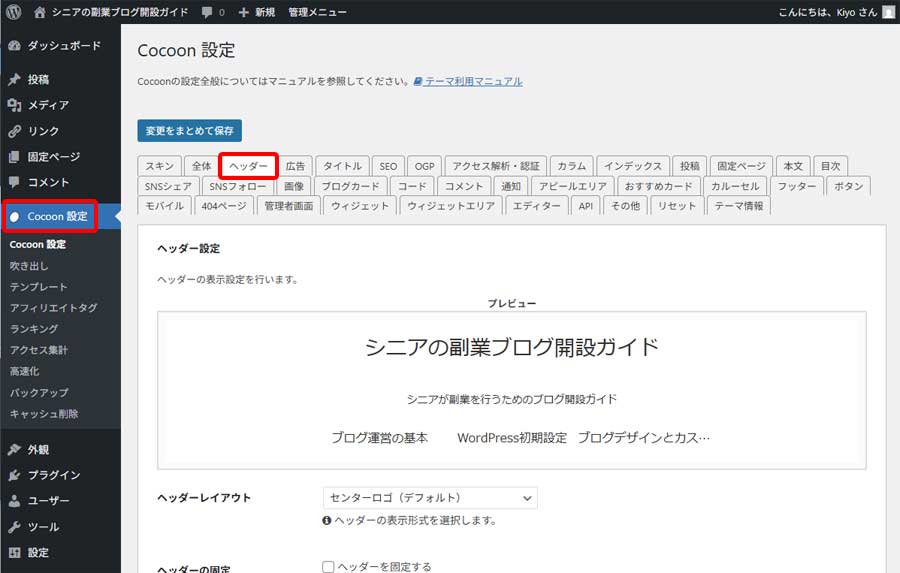Click the Links chain icon in sidebar
Image resolution: width=900 pixels, height=573 pixels.
pyautogui.click(x=14, y=131)
